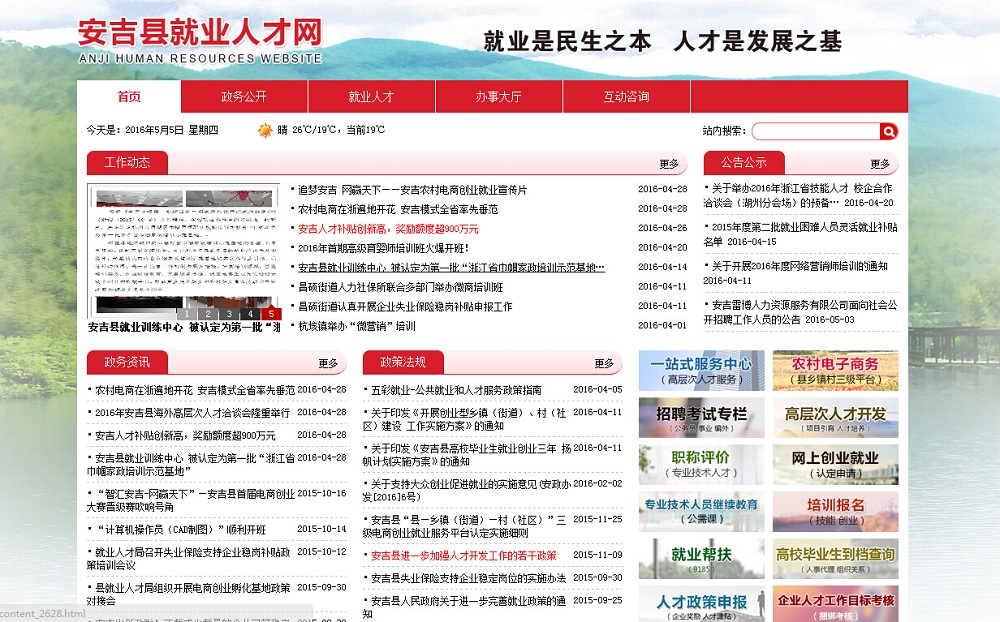Open underlined 安吉县就业训练中心 link in 工作动态
This screenshot has width=1000, height=622.
451,268
